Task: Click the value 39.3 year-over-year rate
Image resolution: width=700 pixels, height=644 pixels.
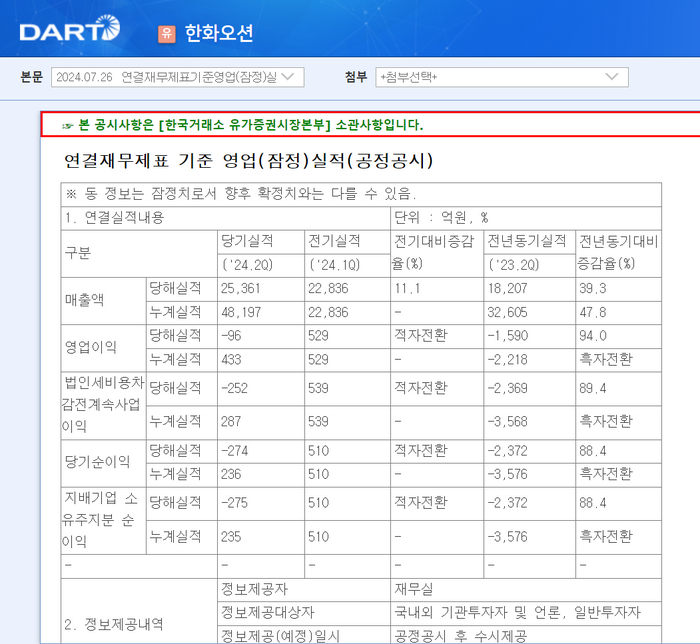Action: (x=593, y=289)
